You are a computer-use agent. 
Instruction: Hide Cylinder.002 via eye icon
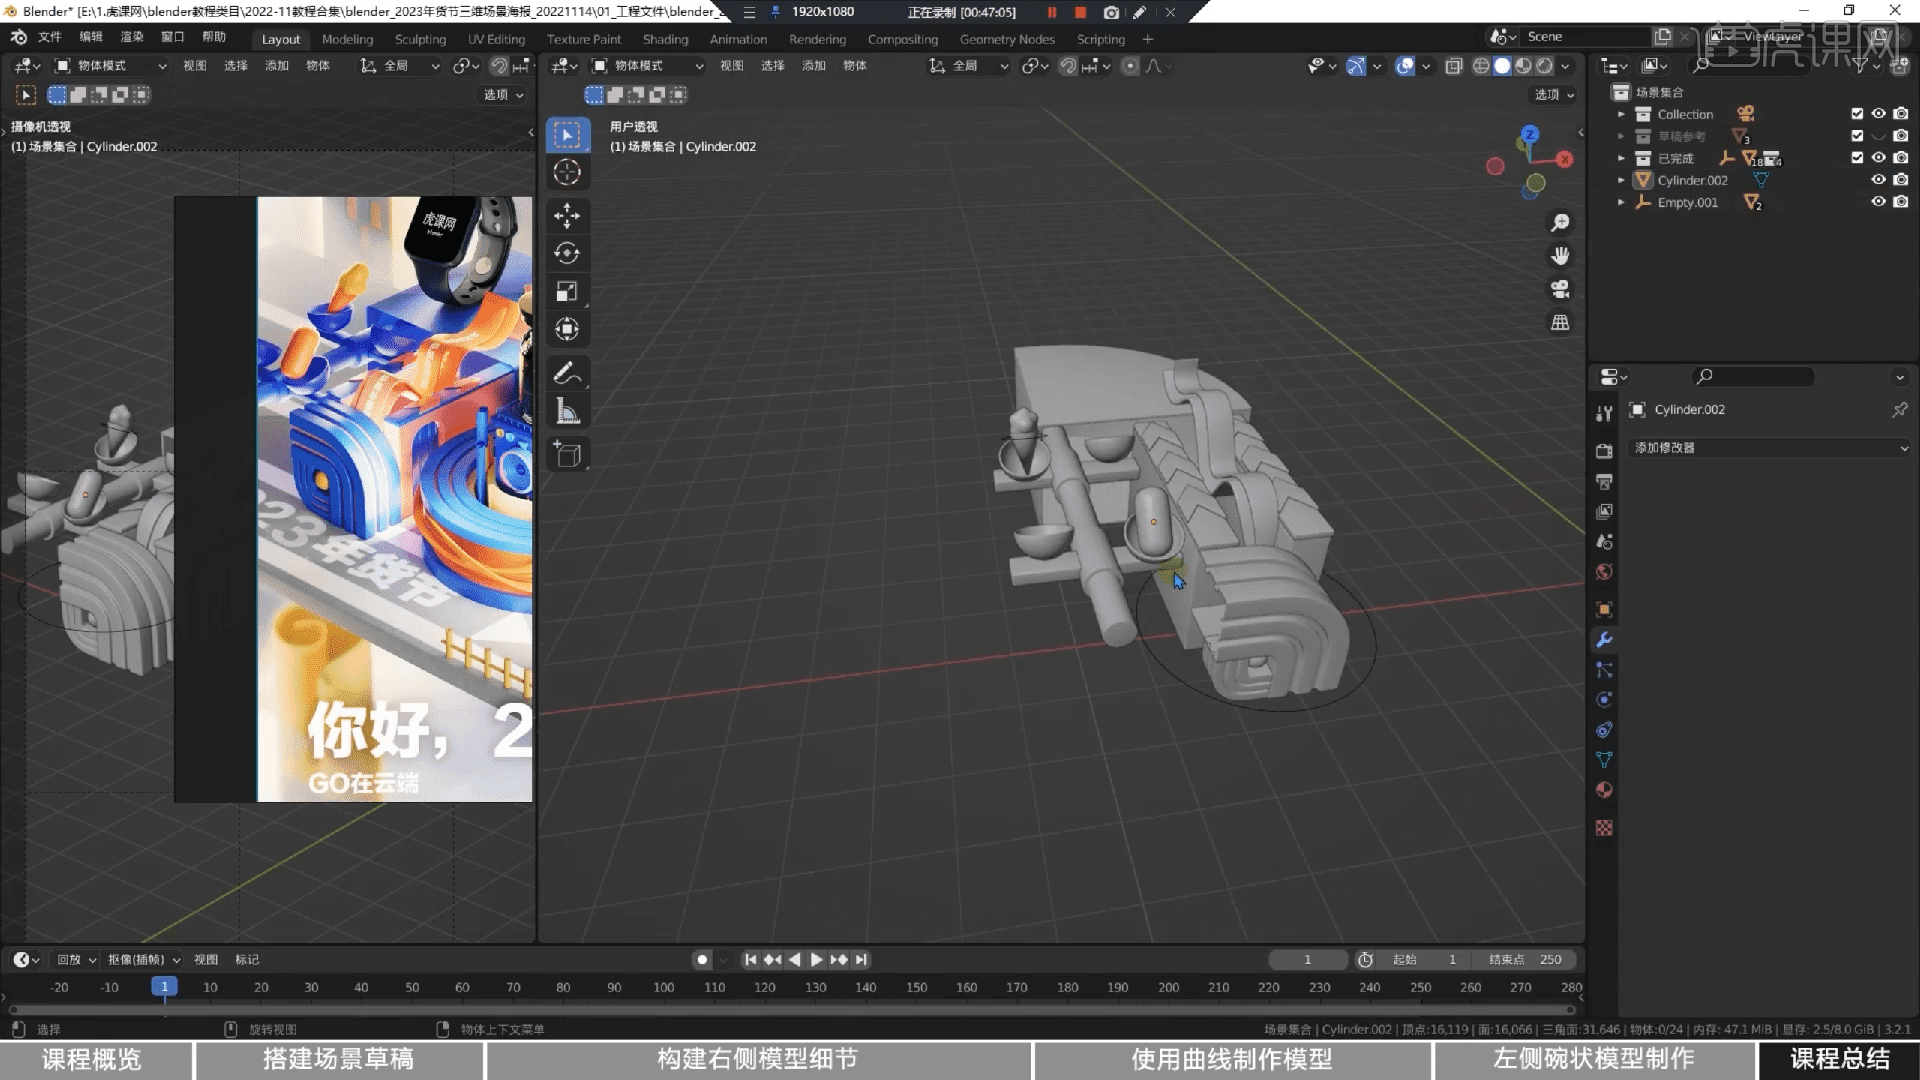click(x=1878, y=180)
